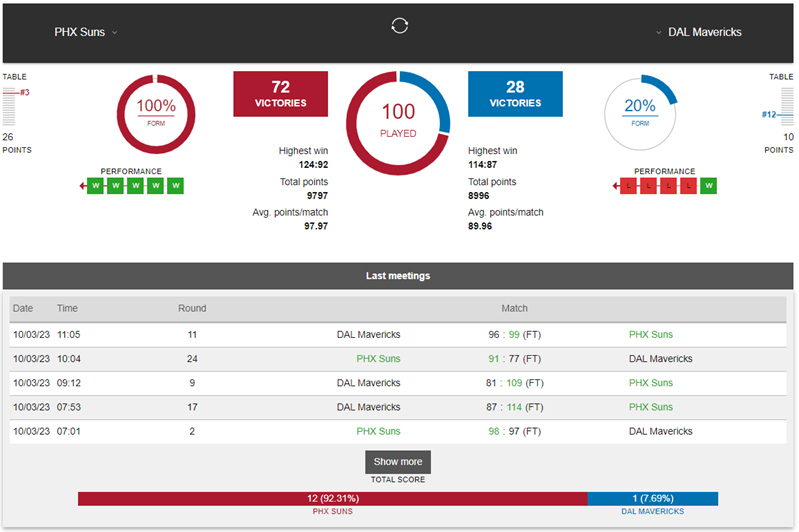This screenshot has height=532, width=799.
Task: Click the green W badge under Mavericks performance
Action: coord(708,186)
